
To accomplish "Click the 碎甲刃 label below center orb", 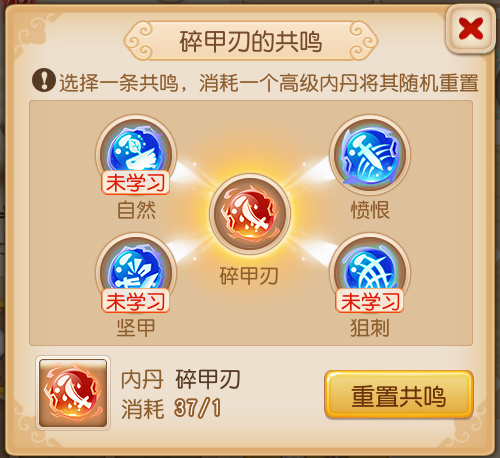I will (x=249, y=276).
